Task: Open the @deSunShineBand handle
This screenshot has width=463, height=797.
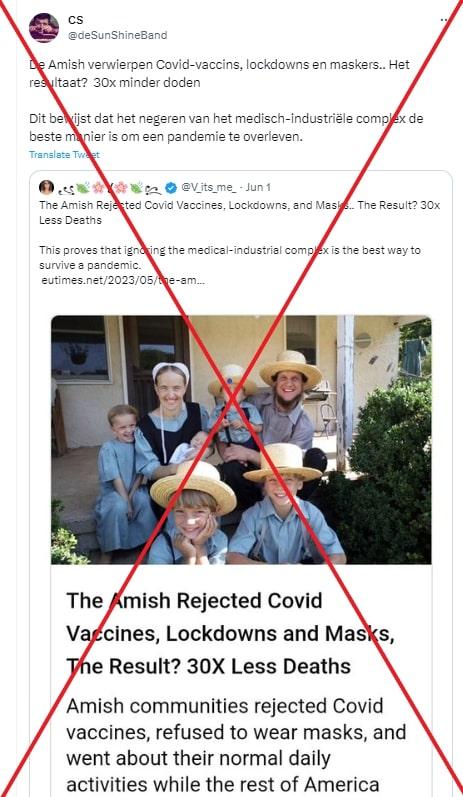Action: click(x=117, y=35)
